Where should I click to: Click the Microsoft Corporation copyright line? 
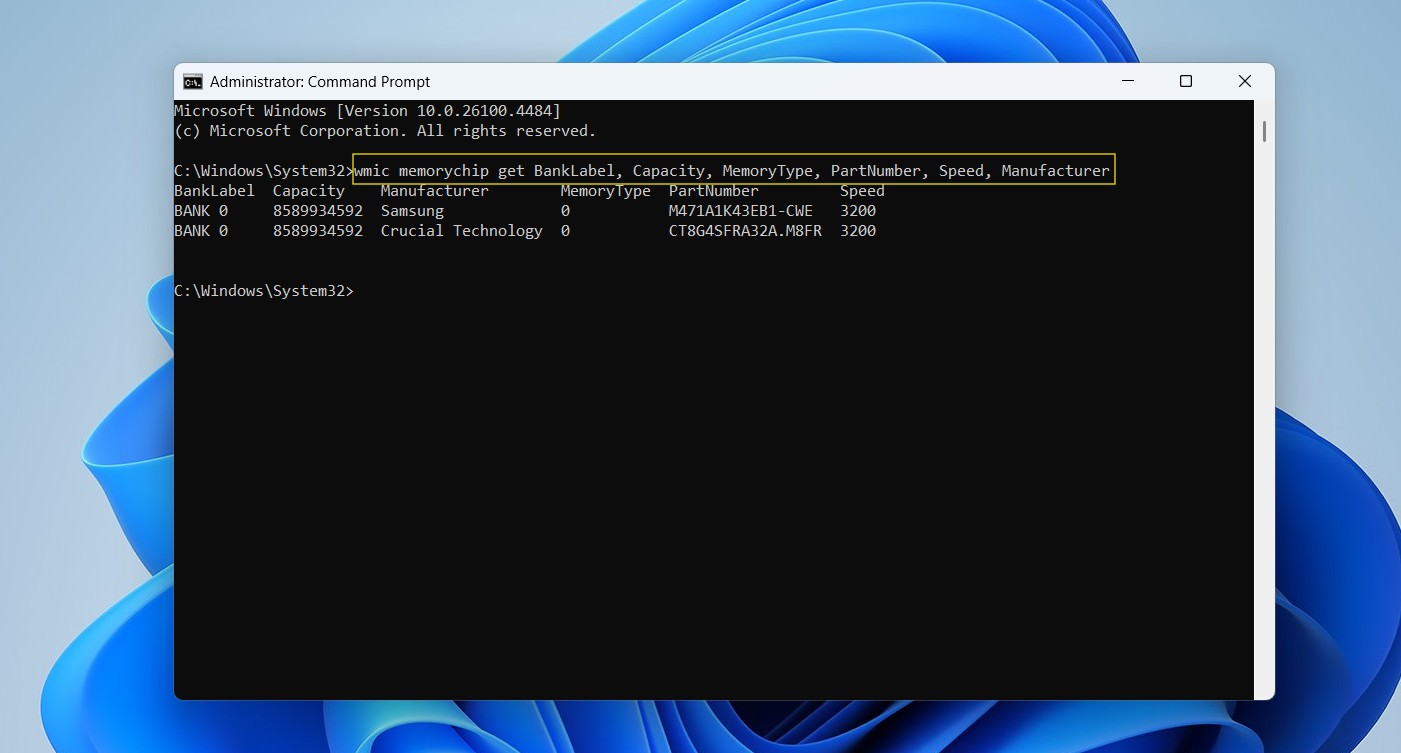click(x=385, y=131)
